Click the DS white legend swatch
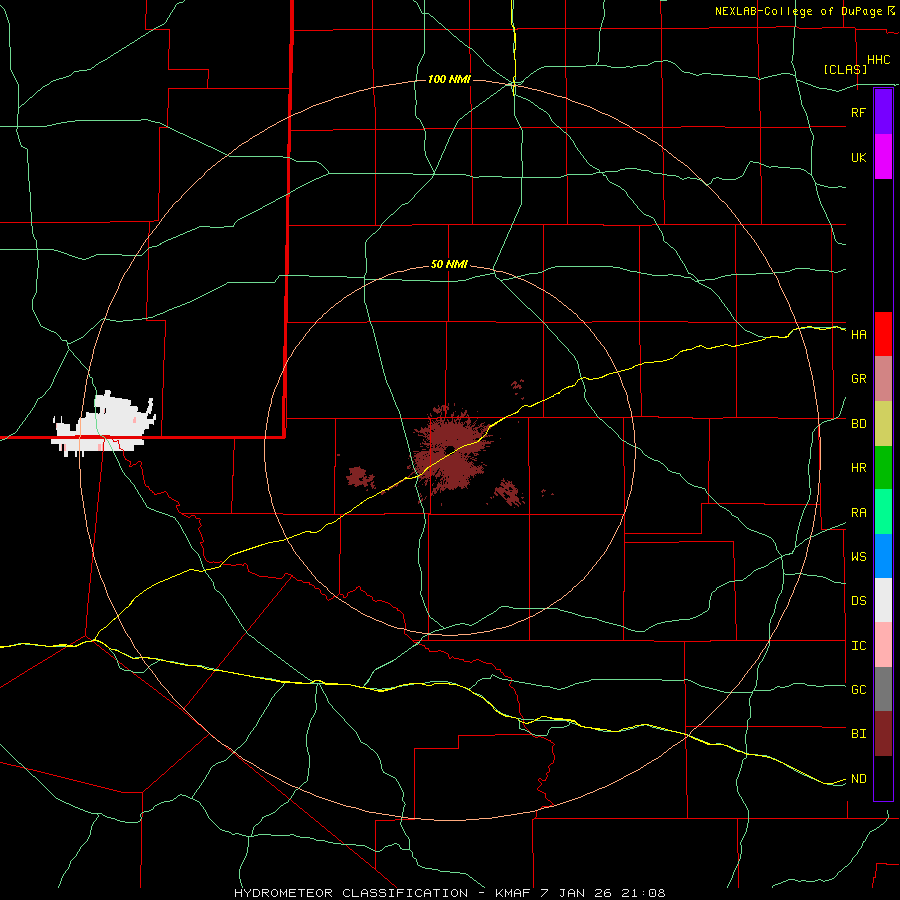 click(x=883, y=600)
